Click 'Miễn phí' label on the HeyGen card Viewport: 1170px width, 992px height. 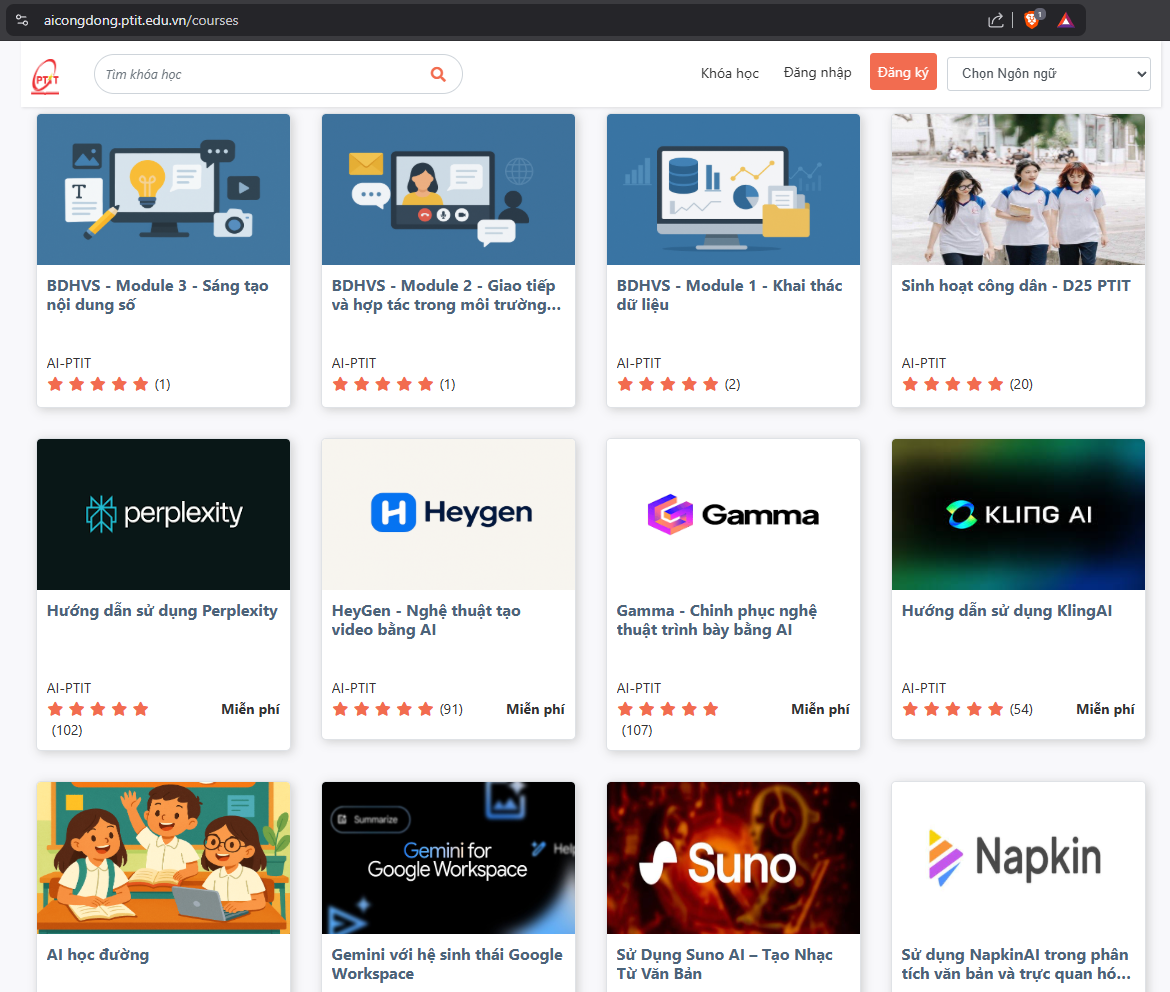[x=535, y=709]
